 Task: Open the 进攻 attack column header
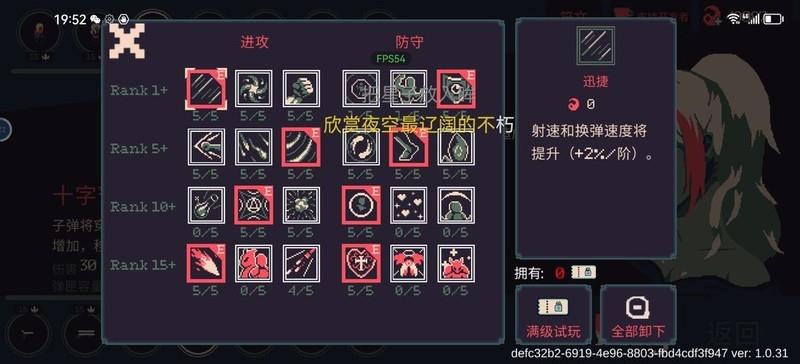(254, 42)
